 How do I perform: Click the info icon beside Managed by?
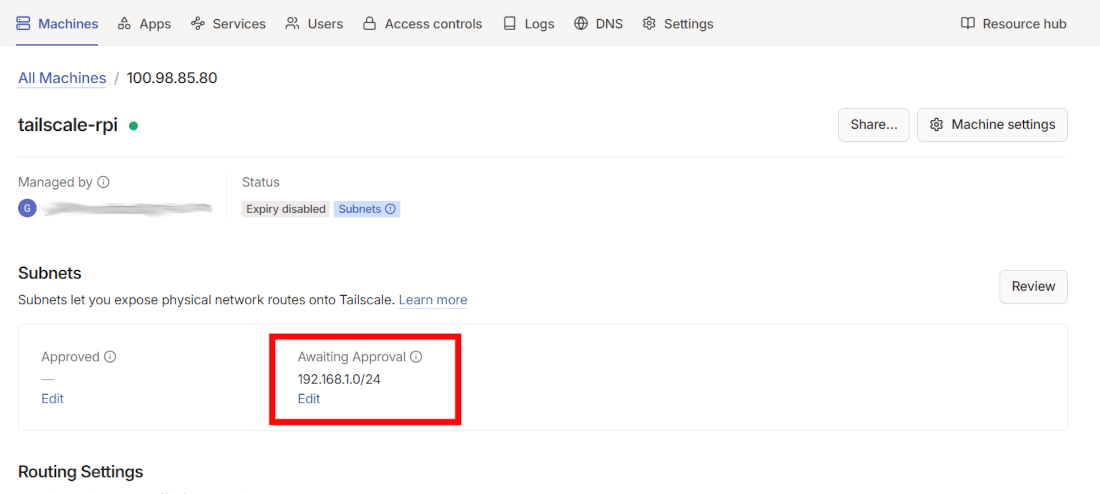pyautogui.click(x=103, y=182)
